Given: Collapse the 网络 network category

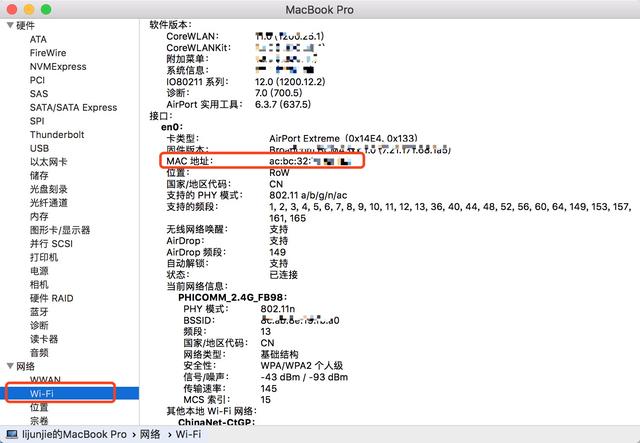Looking at the screenshot, I should click(x=11, y=366).
